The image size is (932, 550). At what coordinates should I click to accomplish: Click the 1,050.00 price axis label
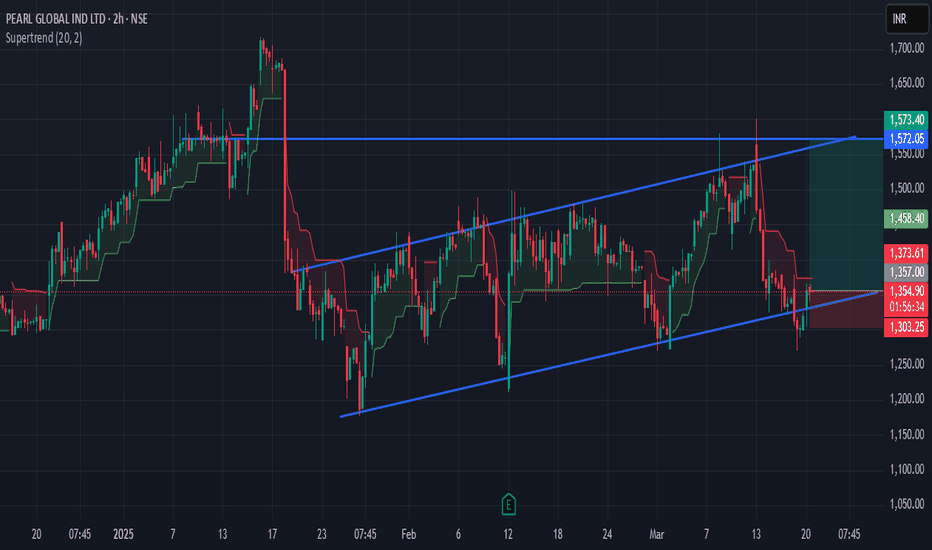(906, 504)
